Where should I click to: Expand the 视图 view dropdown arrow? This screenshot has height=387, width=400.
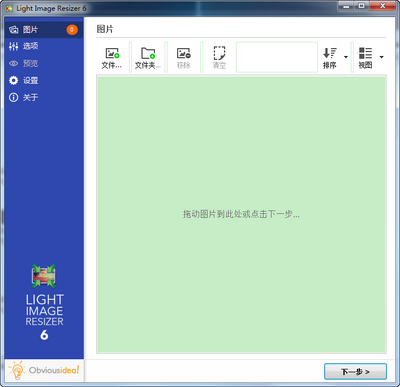point(381,57)
